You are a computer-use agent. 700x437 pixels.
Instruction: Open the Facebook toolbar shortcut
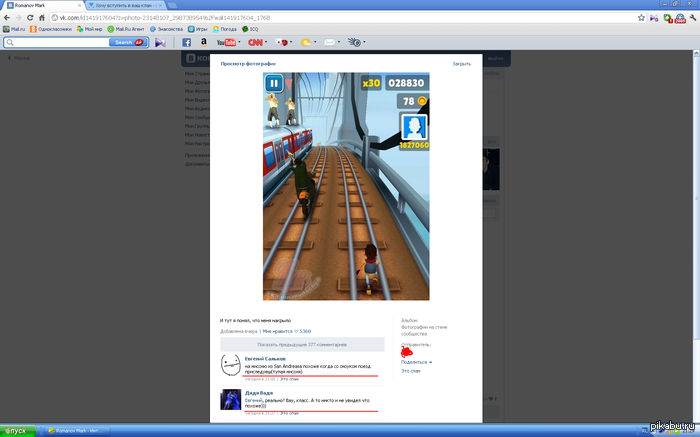pos(187,43)
